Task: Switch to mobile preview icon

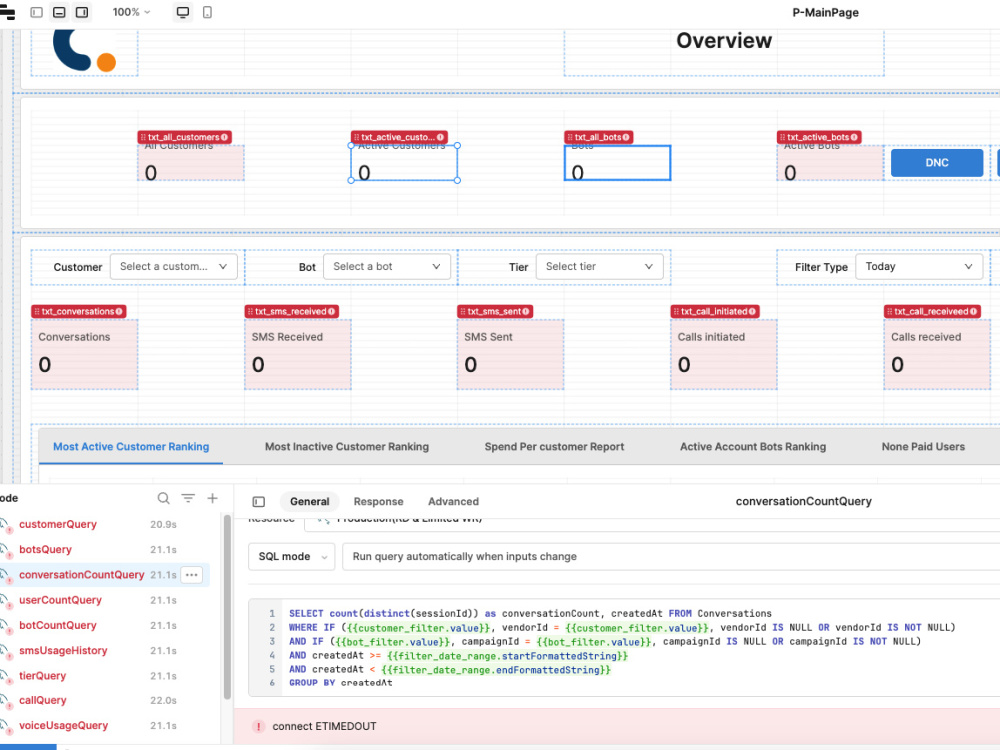Action: click(x=207, y=12)
